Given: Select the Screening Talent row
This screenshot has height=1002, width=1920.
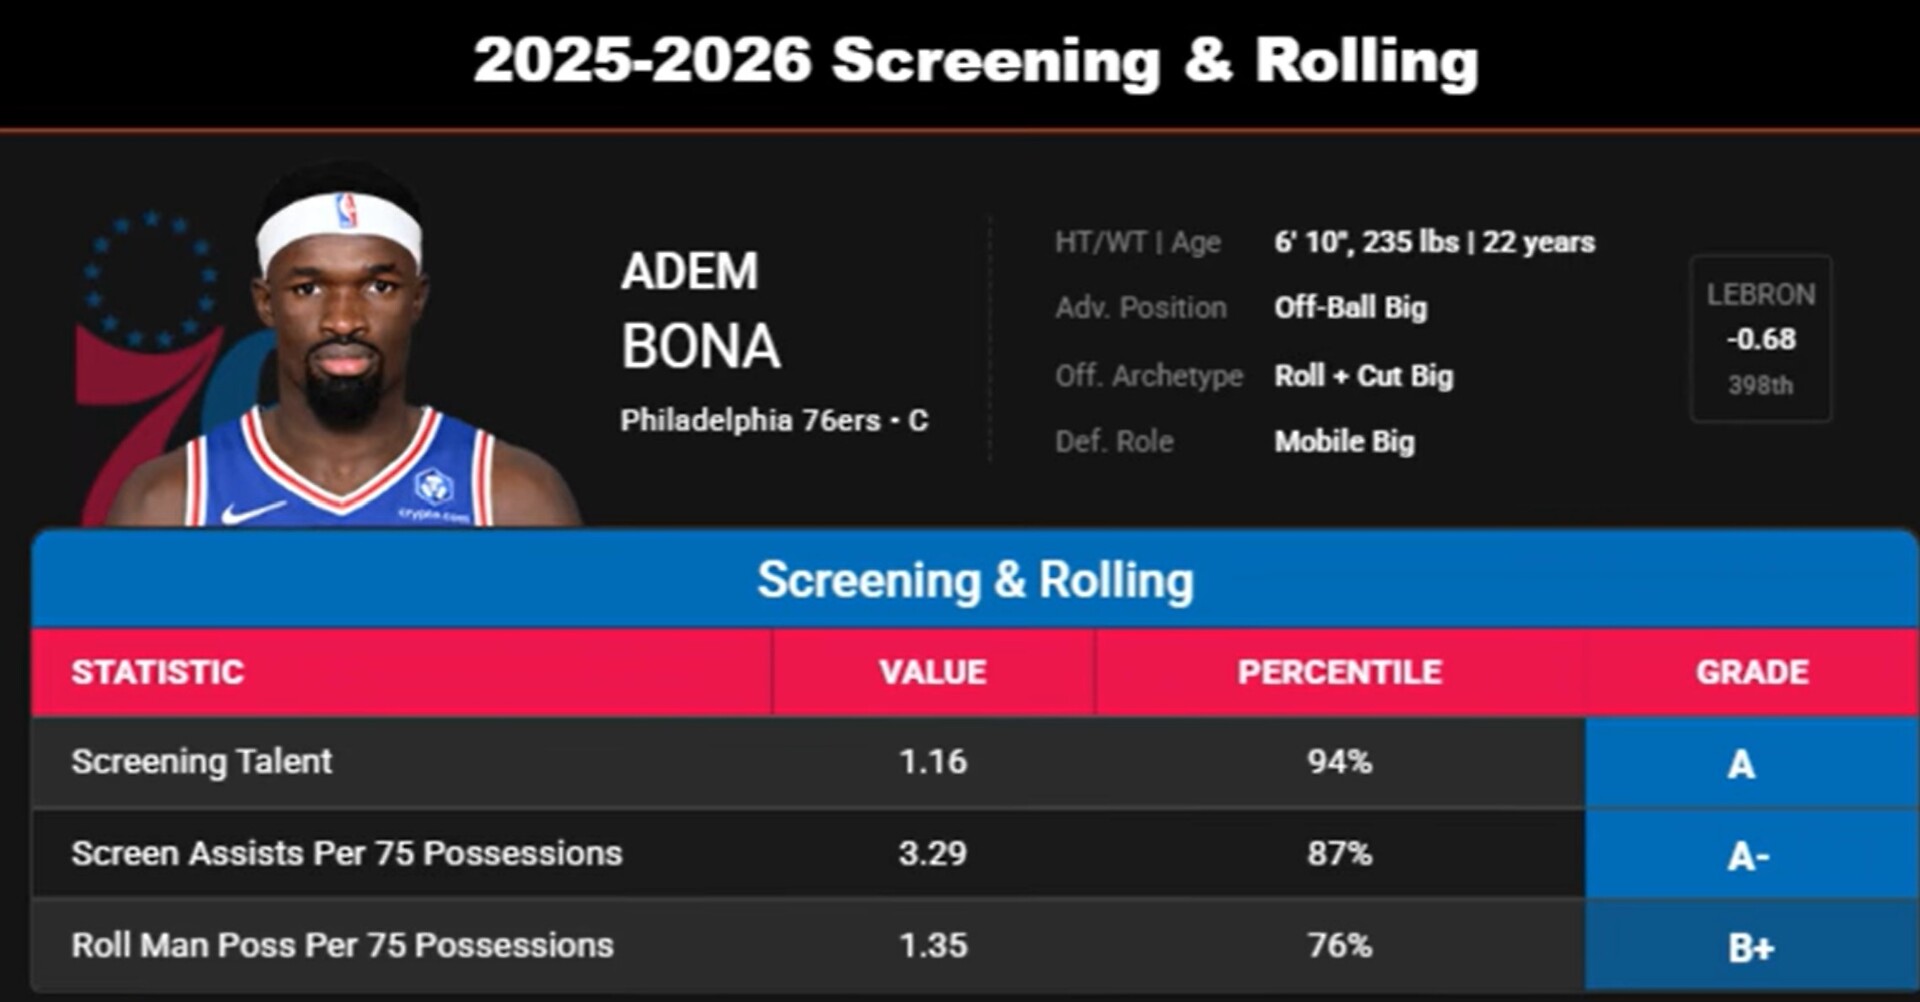Looking at the screenshot, I should (x=975, y=762).
